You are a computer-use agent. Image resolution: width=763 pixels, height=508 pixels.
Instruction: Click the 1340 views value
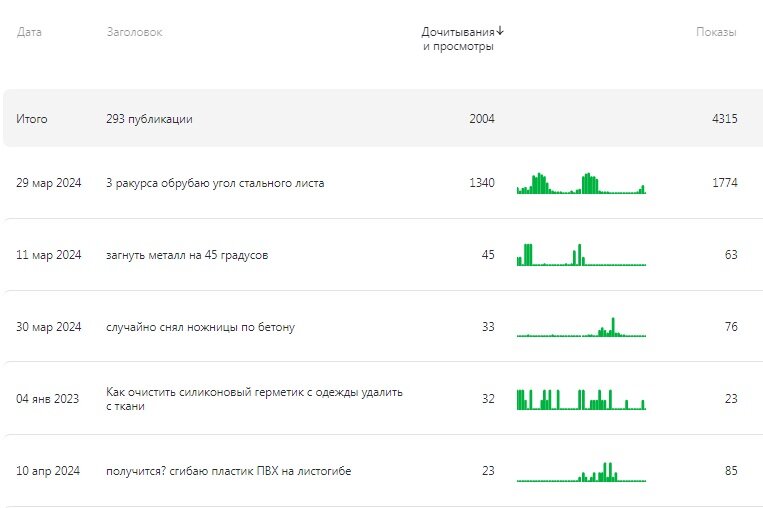tap(482, 183)
